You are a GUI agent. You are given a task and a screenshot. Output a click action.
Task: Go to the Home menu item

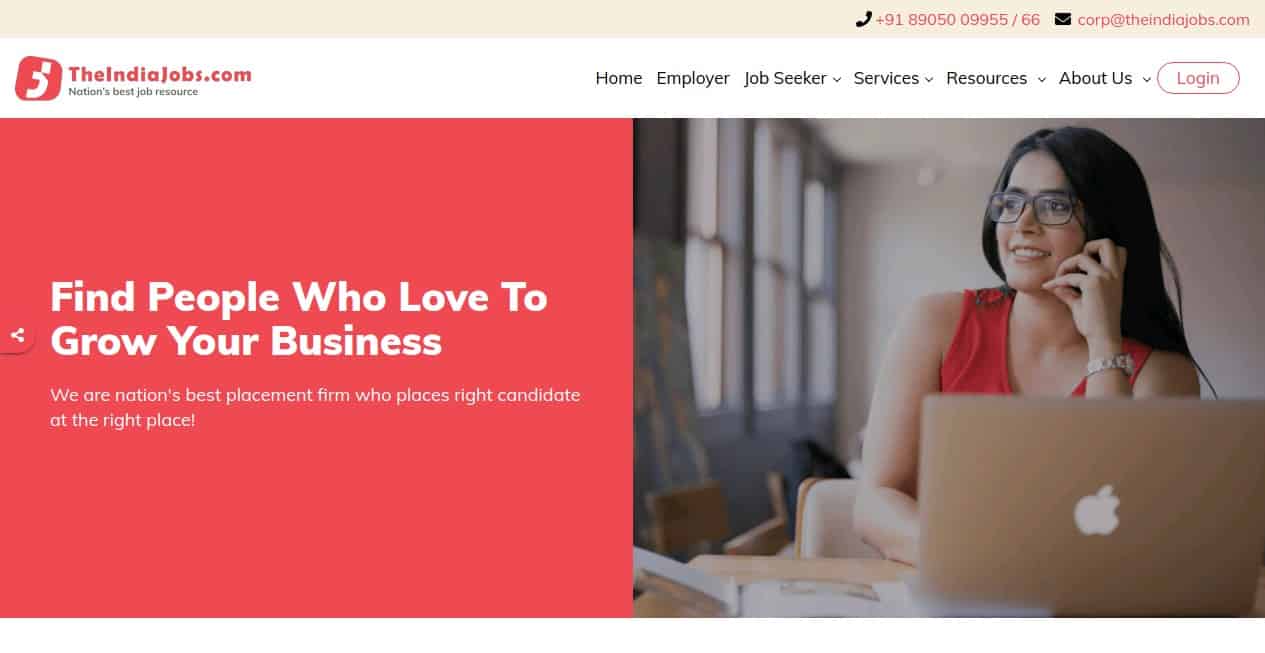[x=619, y=78]
